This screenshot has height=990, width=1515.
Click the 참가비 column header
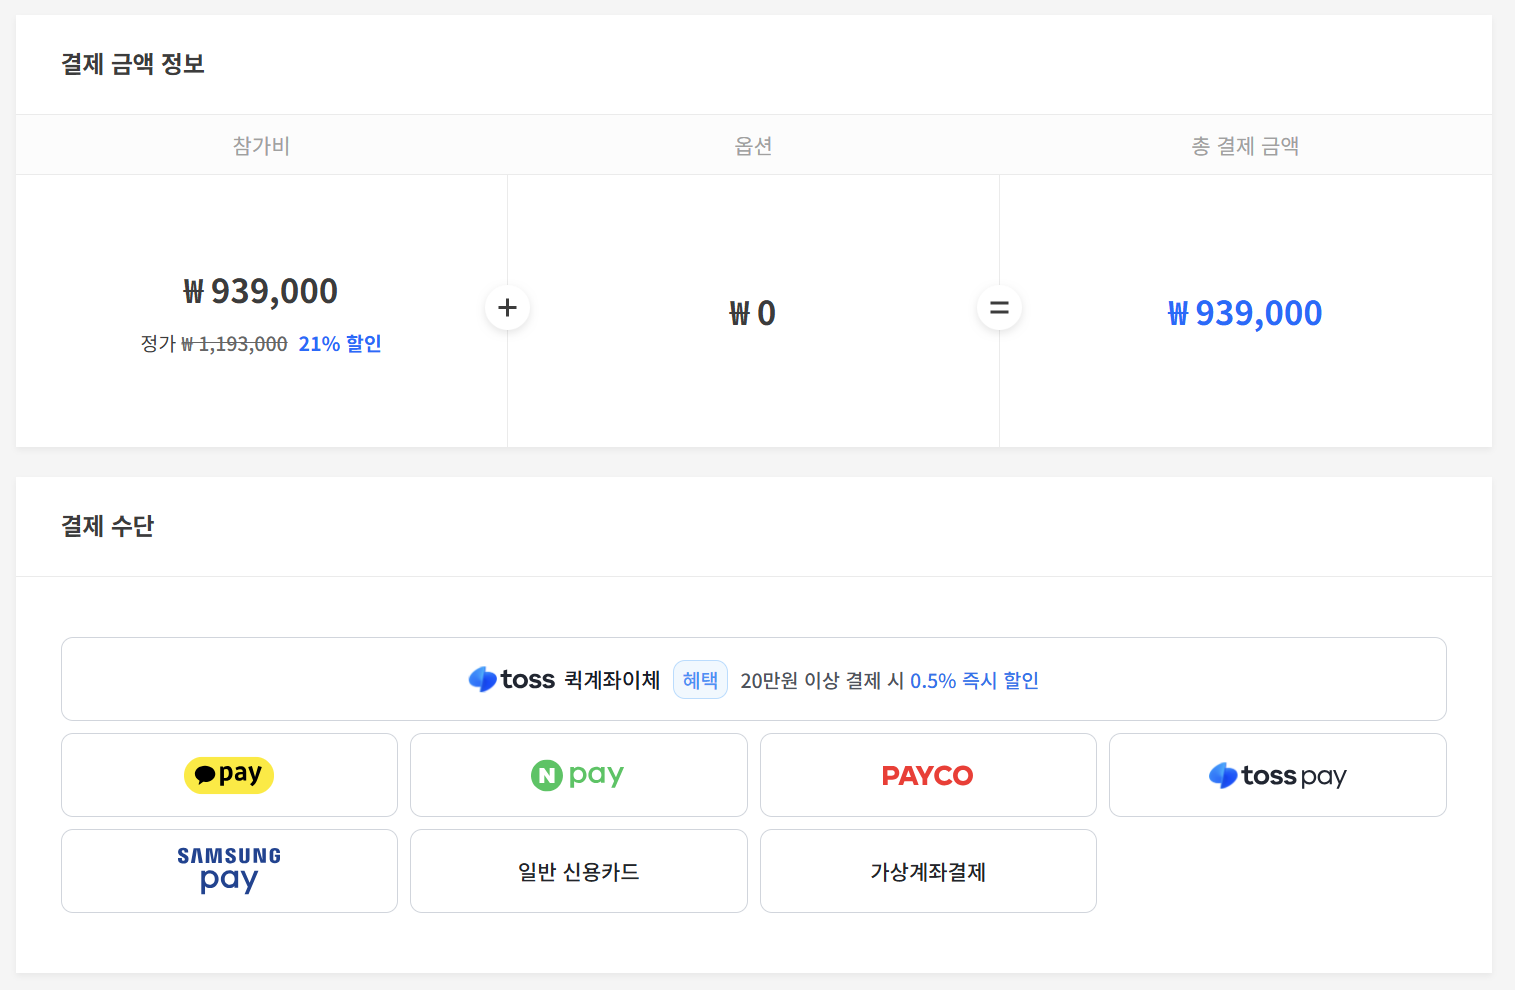coord(261,146)
